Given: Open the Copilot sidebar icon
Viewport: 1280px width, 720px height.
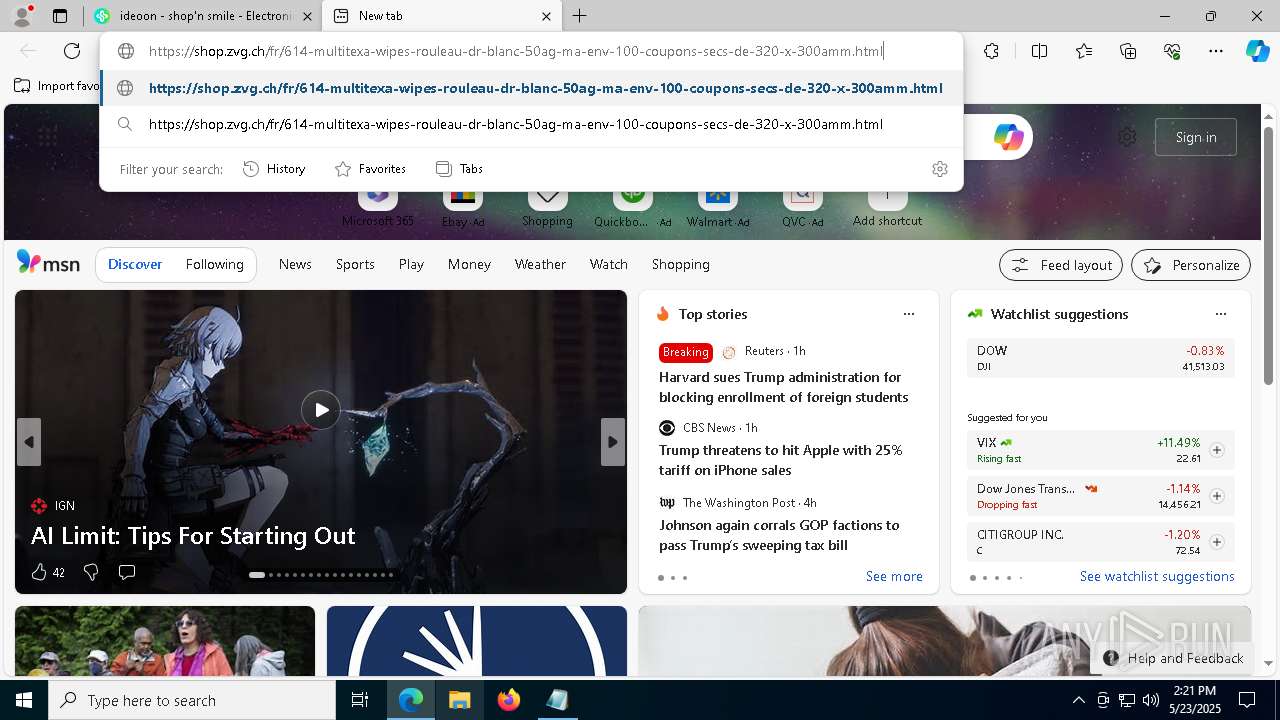Looking at the screenshot, I should coord(1257,51).
